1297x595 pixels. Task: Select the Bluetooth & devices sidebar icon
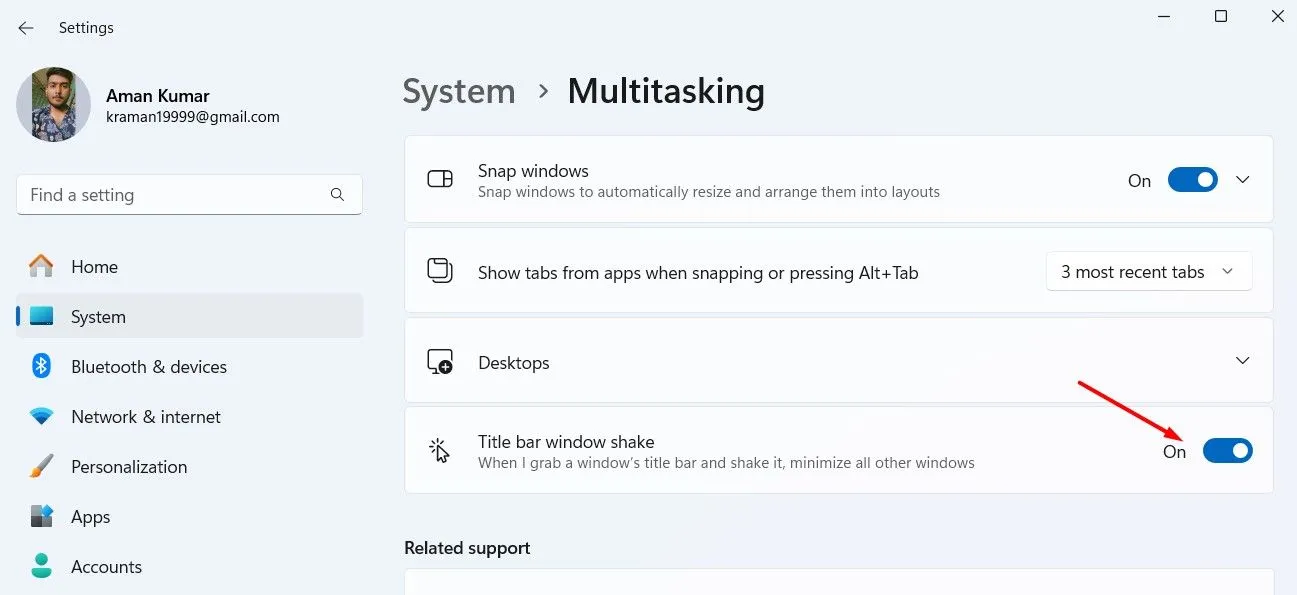(x=40, y=367)
